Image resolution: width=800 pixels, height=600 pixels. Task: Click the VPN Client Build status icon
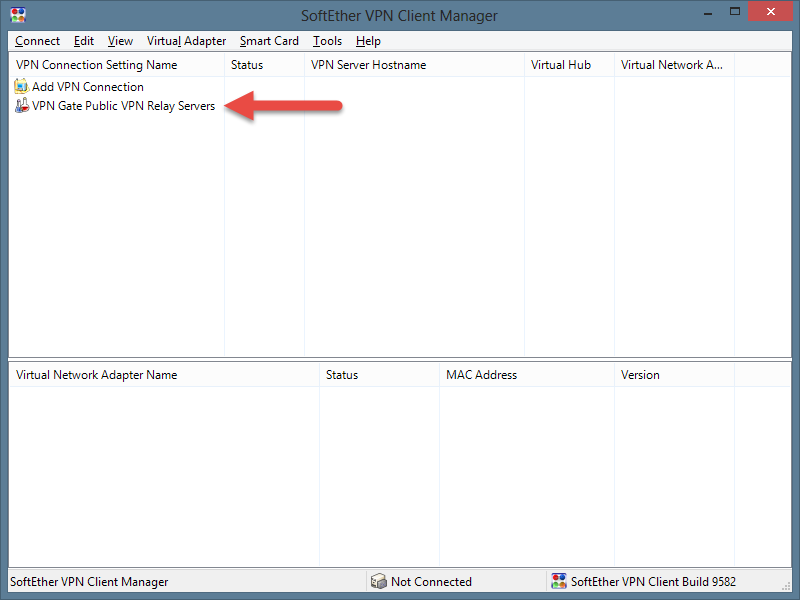tap(559, 581)
